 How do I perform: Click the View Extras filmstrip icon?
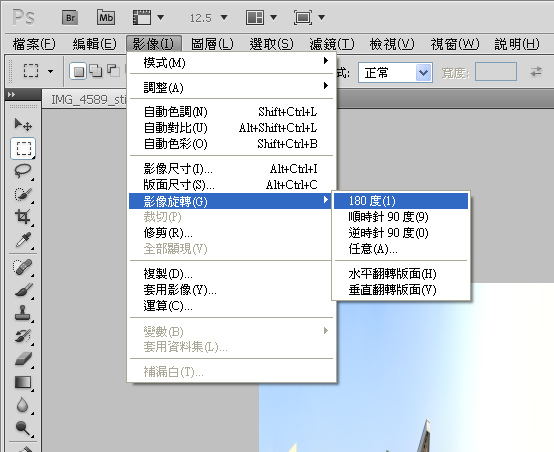[142, 17]
